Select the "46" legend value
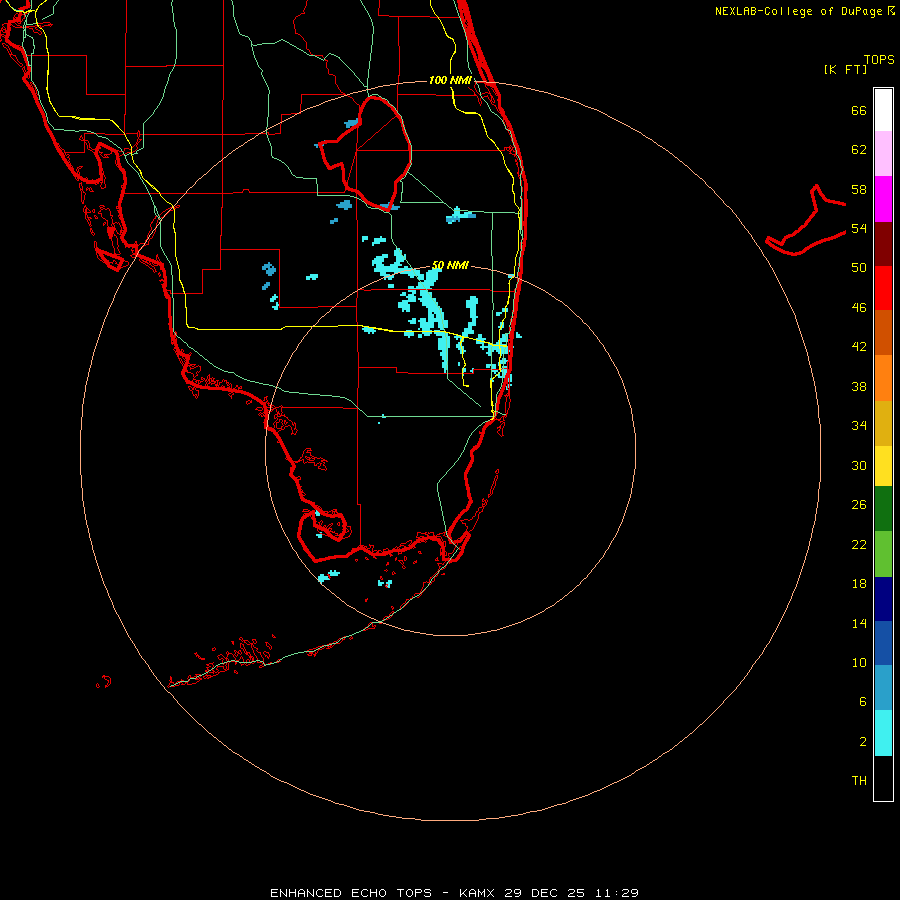 pos(859,308)
